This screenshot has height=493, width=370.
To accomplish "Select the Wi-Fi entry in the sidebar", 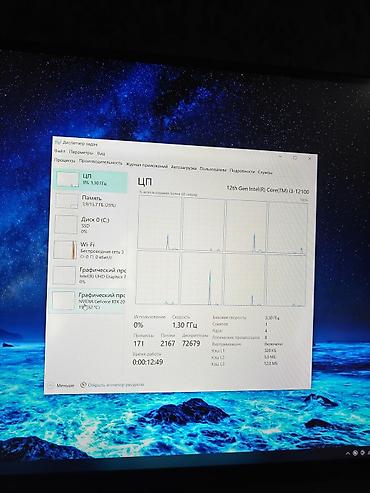I will pyautogui.click(x=88, y=250).
